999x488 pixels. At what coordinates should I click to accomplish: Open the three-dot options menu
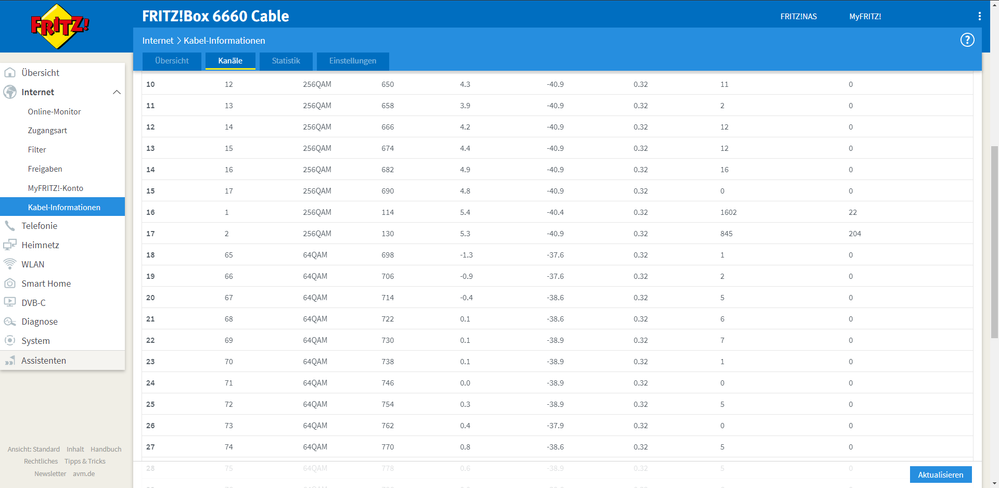click(980, 17)
